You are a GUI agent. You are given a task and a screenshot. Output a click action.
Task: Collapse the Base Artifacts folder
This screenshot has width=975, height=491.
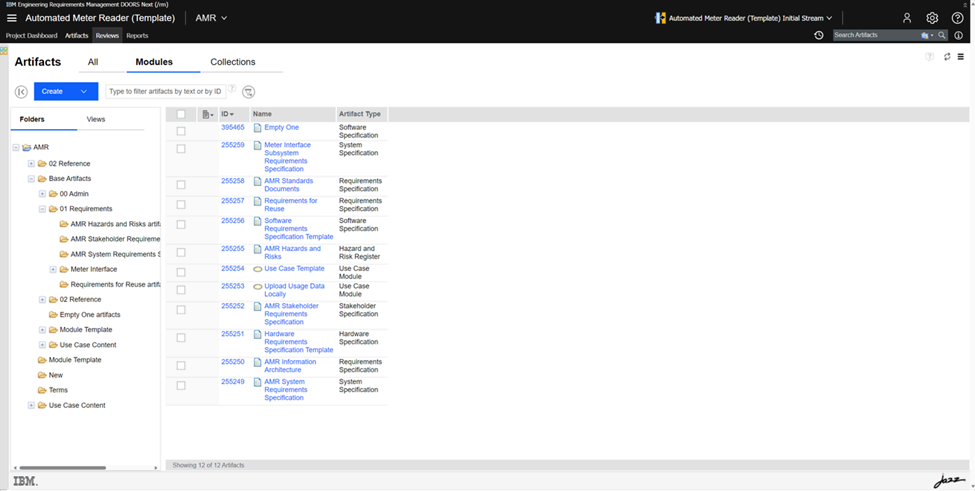point(31,179)
